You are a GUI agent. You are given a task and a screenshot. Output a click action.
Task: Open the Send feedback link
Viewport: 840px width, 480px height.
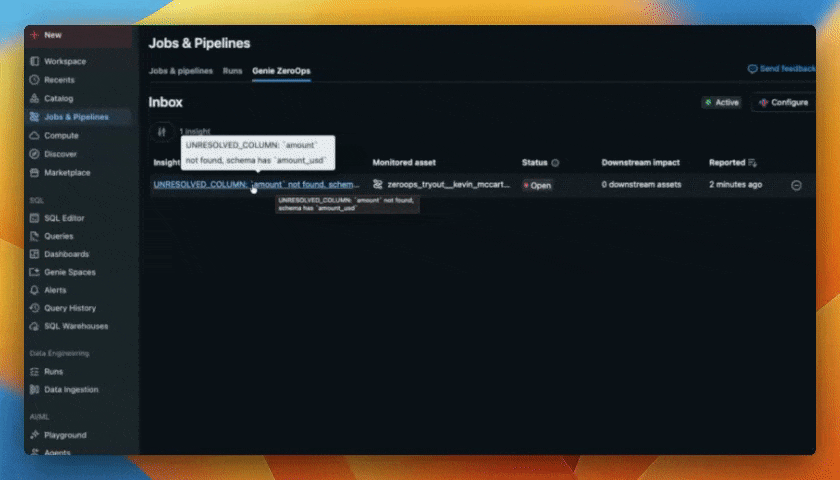(x=782, y=69)
